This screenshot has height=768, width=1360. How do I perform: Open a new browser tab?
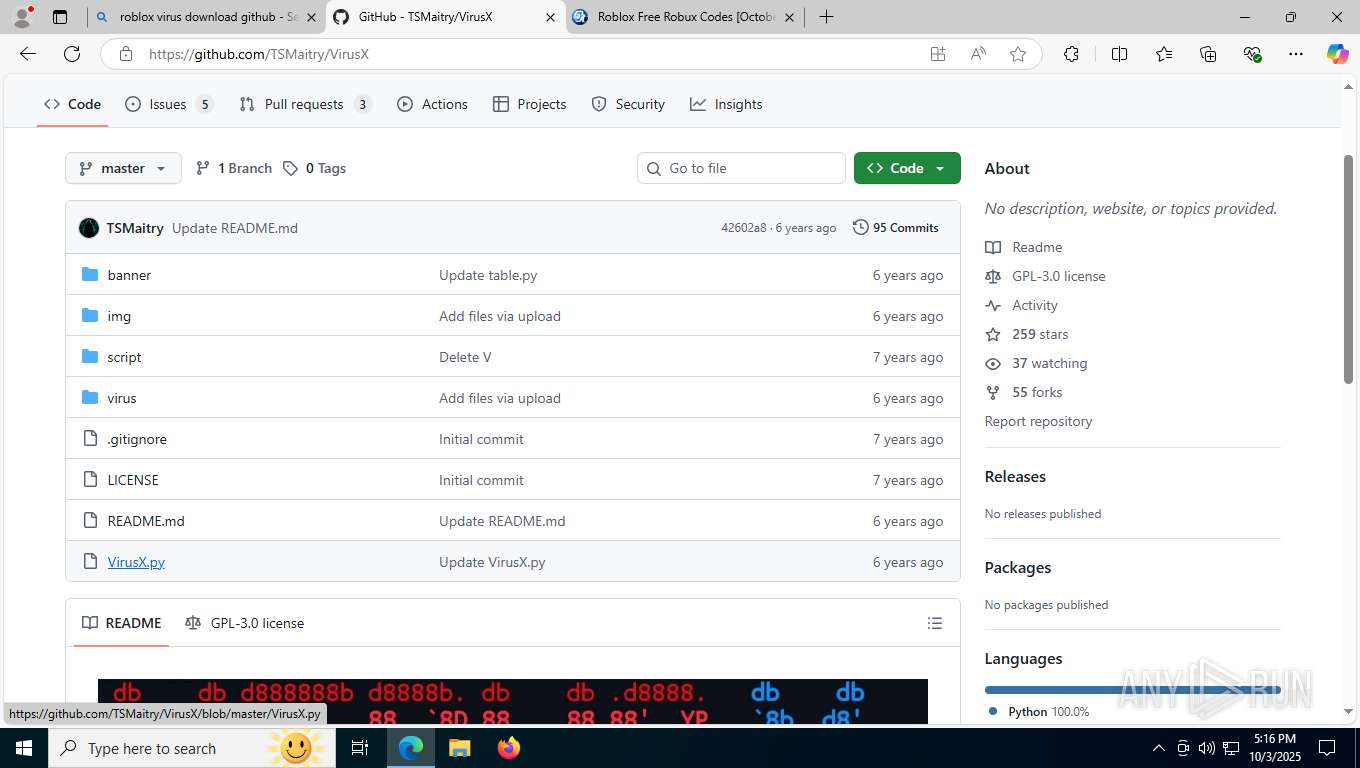pos(826,17)
